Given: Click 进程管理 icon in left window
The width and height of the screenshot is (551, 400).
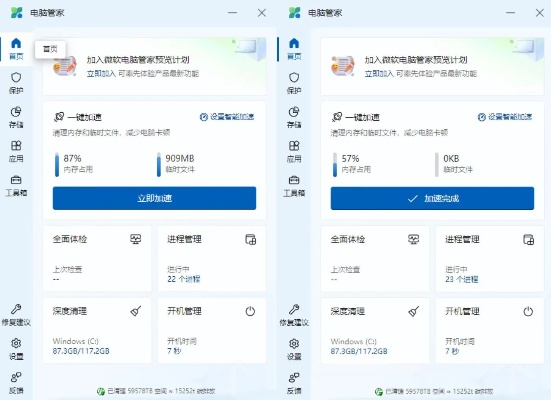Looking at the screenshot, I should point(250,239).
